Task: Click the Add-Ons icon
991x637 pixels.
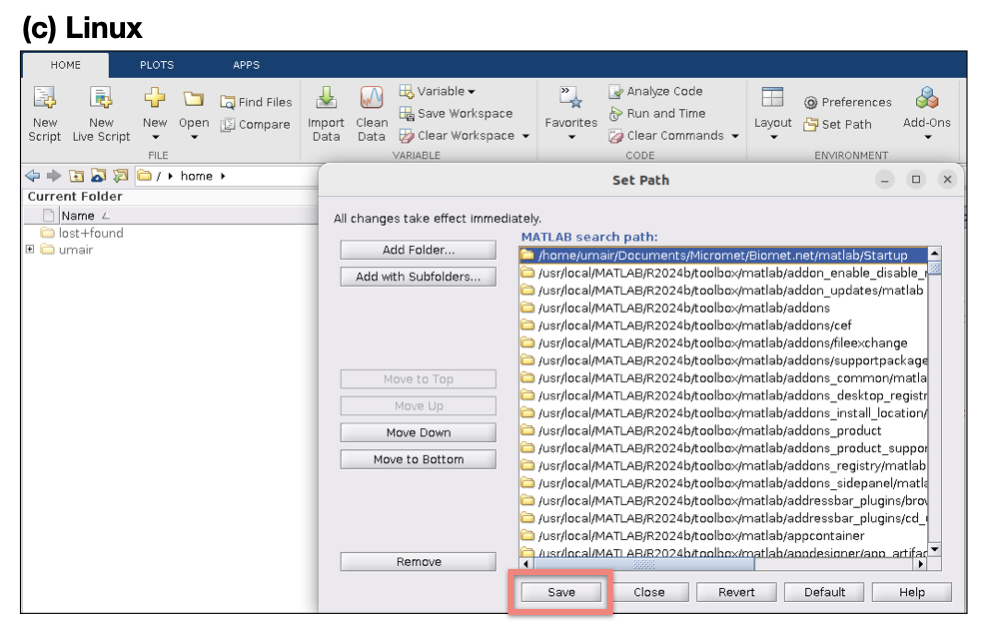Action: pyautogui.click(x=927, y=98)
